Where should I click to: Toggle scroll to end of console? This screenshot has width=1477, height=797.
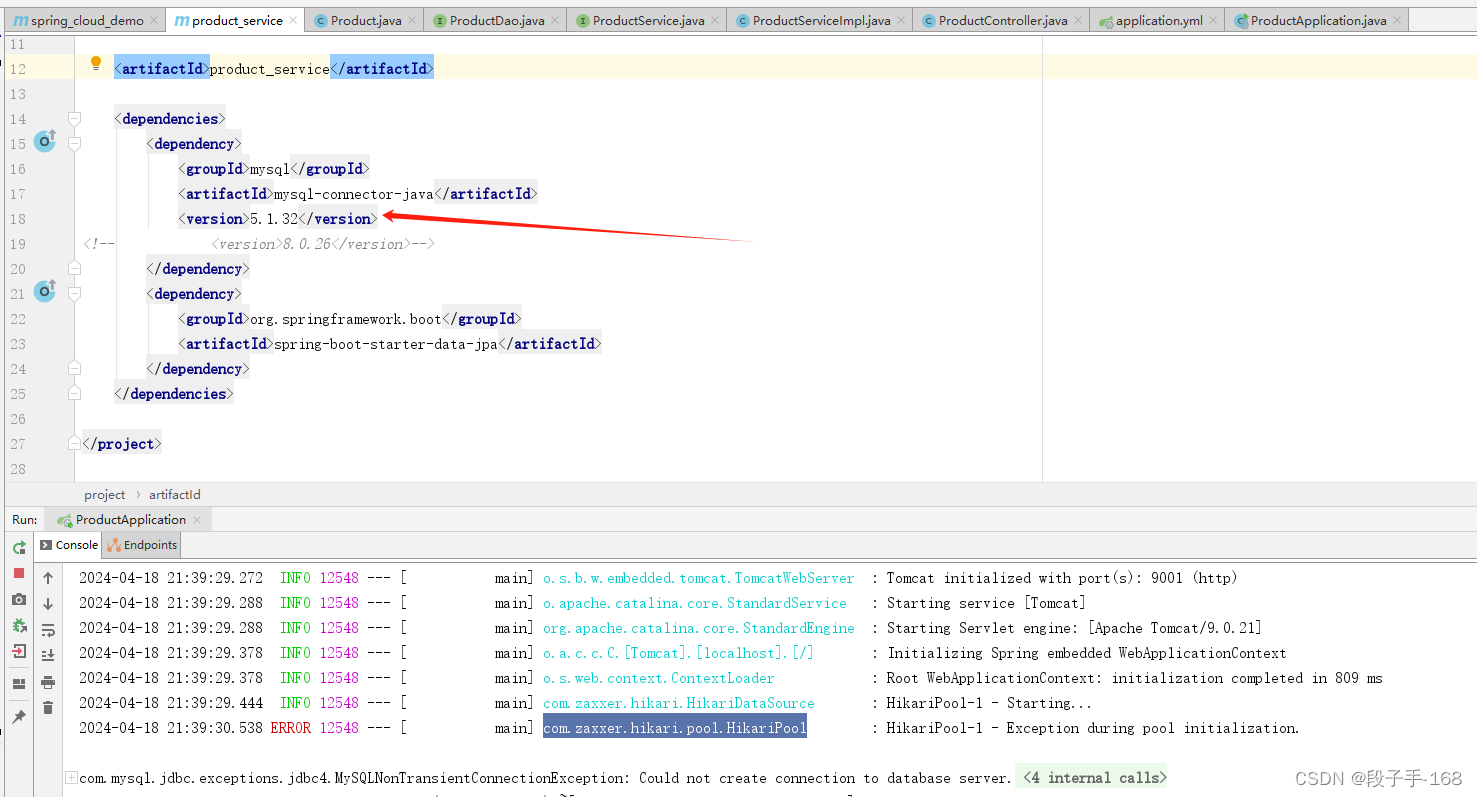click(48, 656)
